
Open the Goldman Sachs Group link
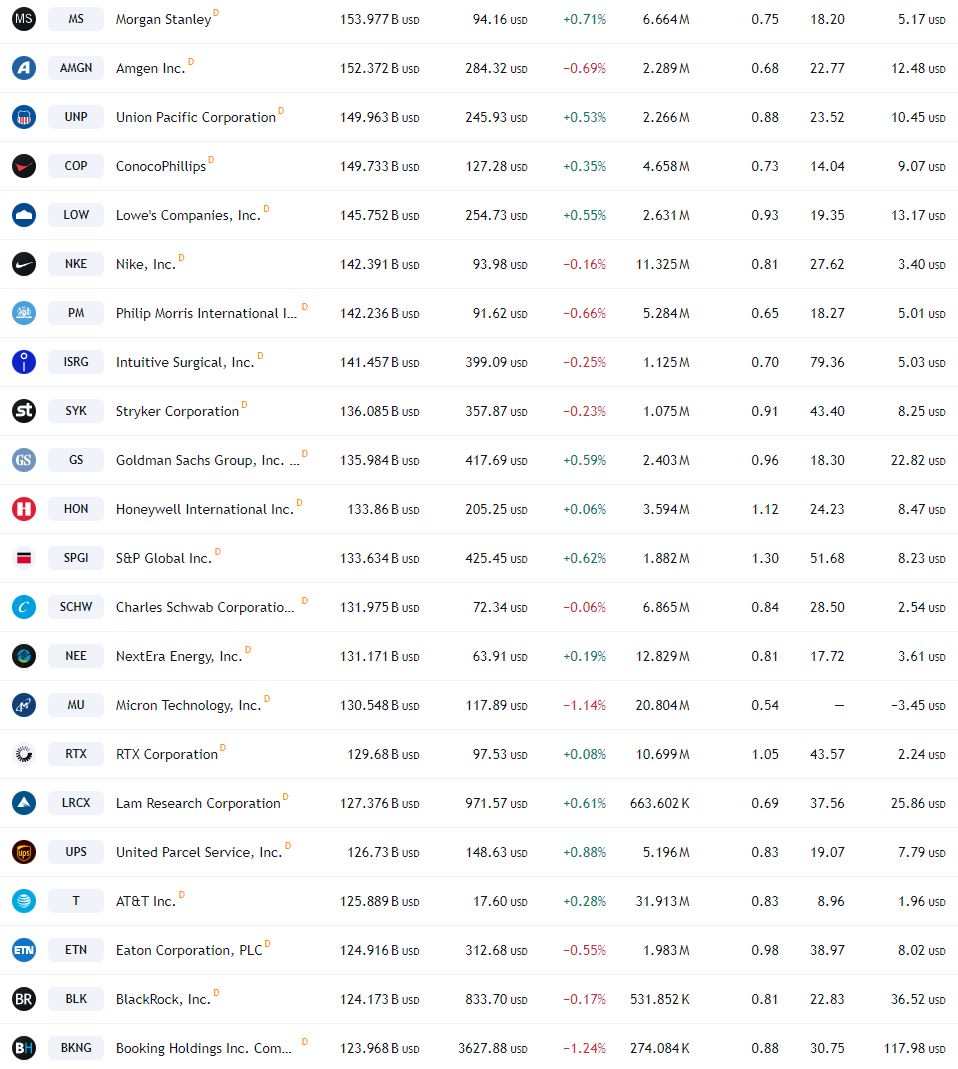coord(207,461)
